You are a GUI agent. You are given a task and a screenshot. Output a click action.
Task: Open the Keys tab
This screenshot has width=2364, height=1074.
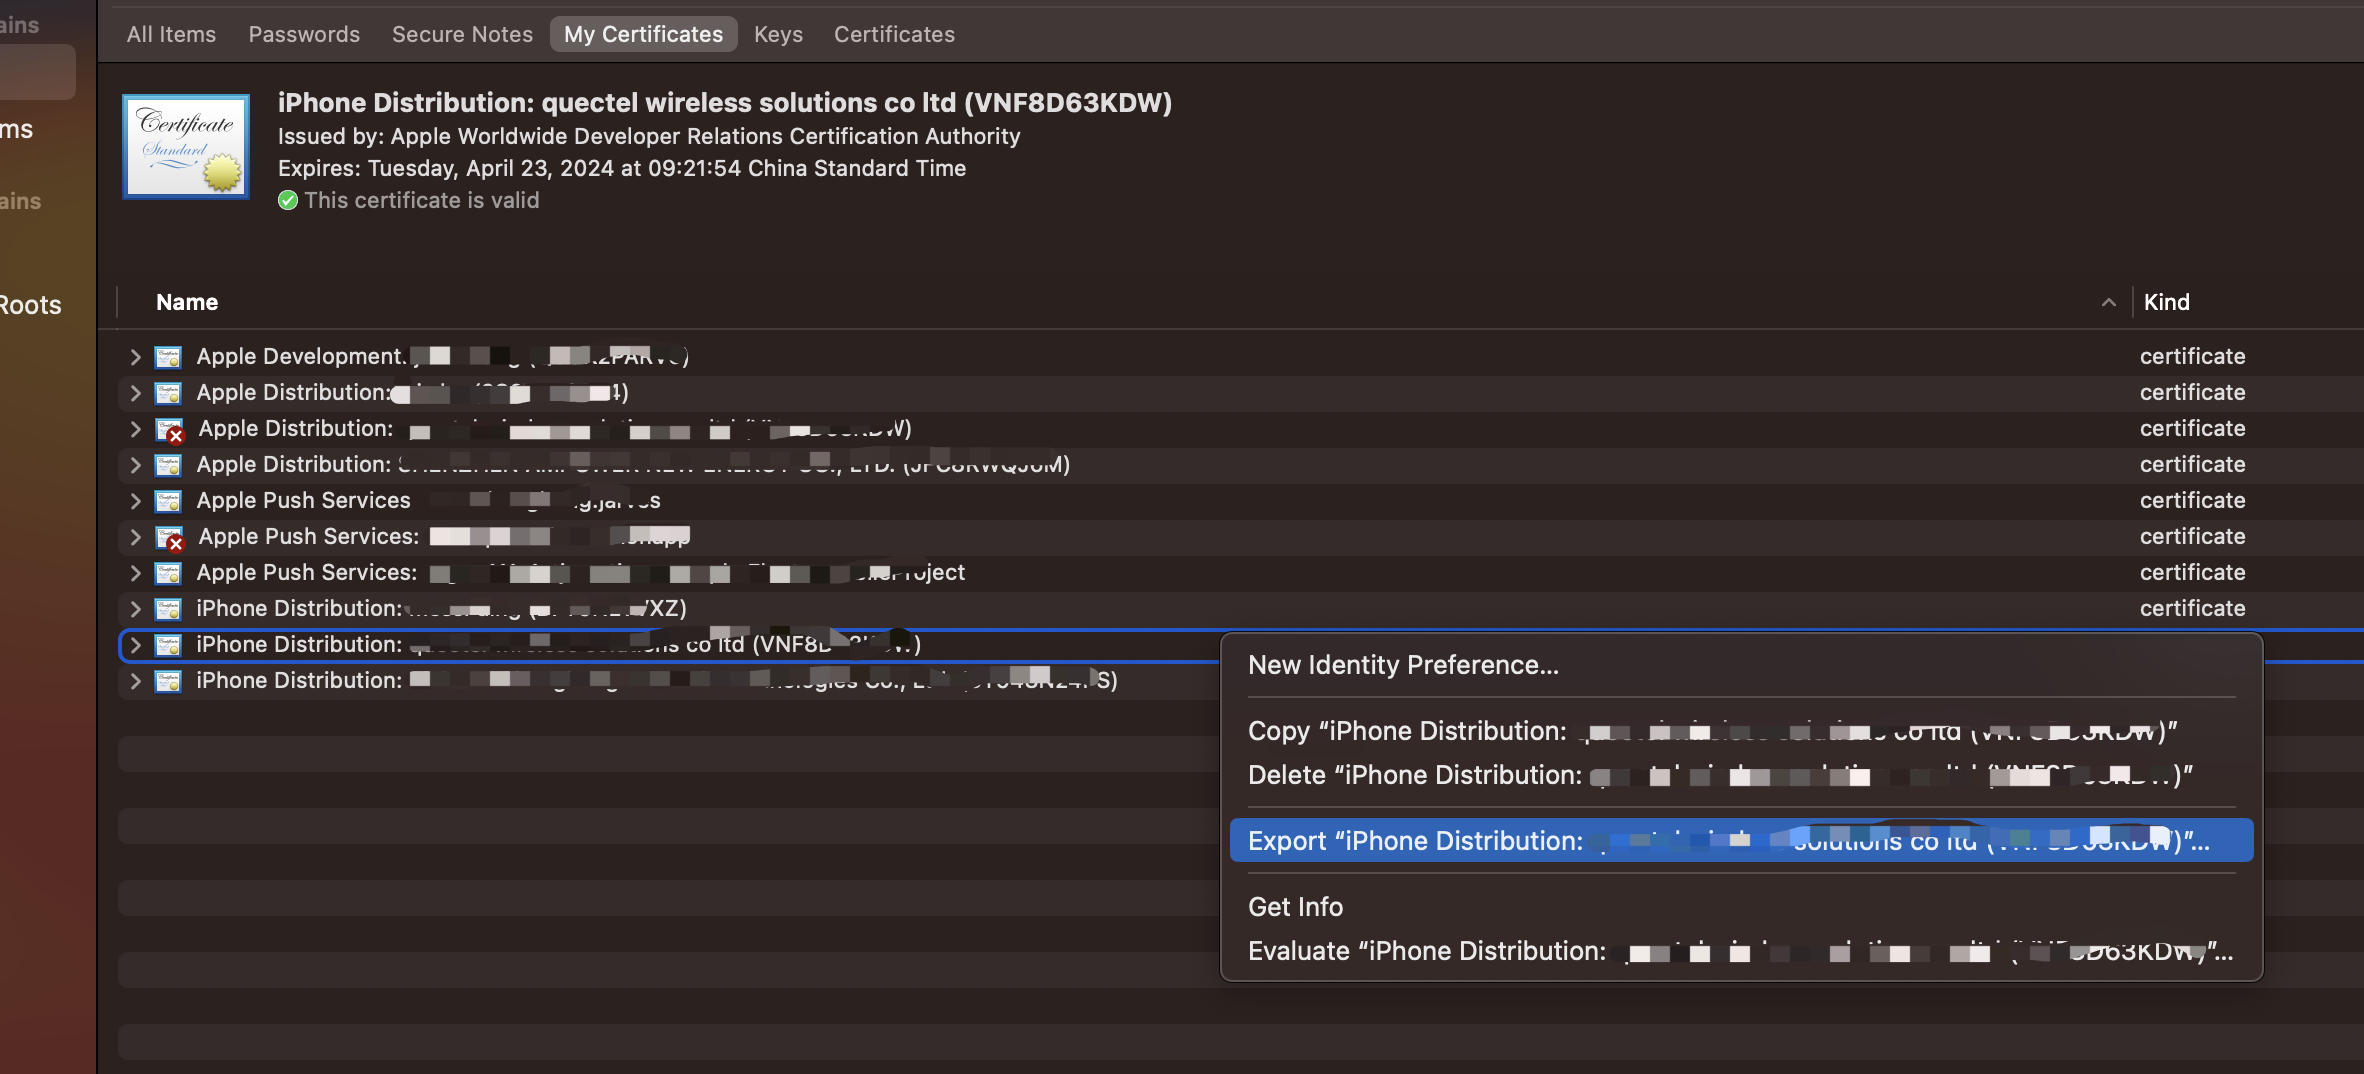point(778,34)
